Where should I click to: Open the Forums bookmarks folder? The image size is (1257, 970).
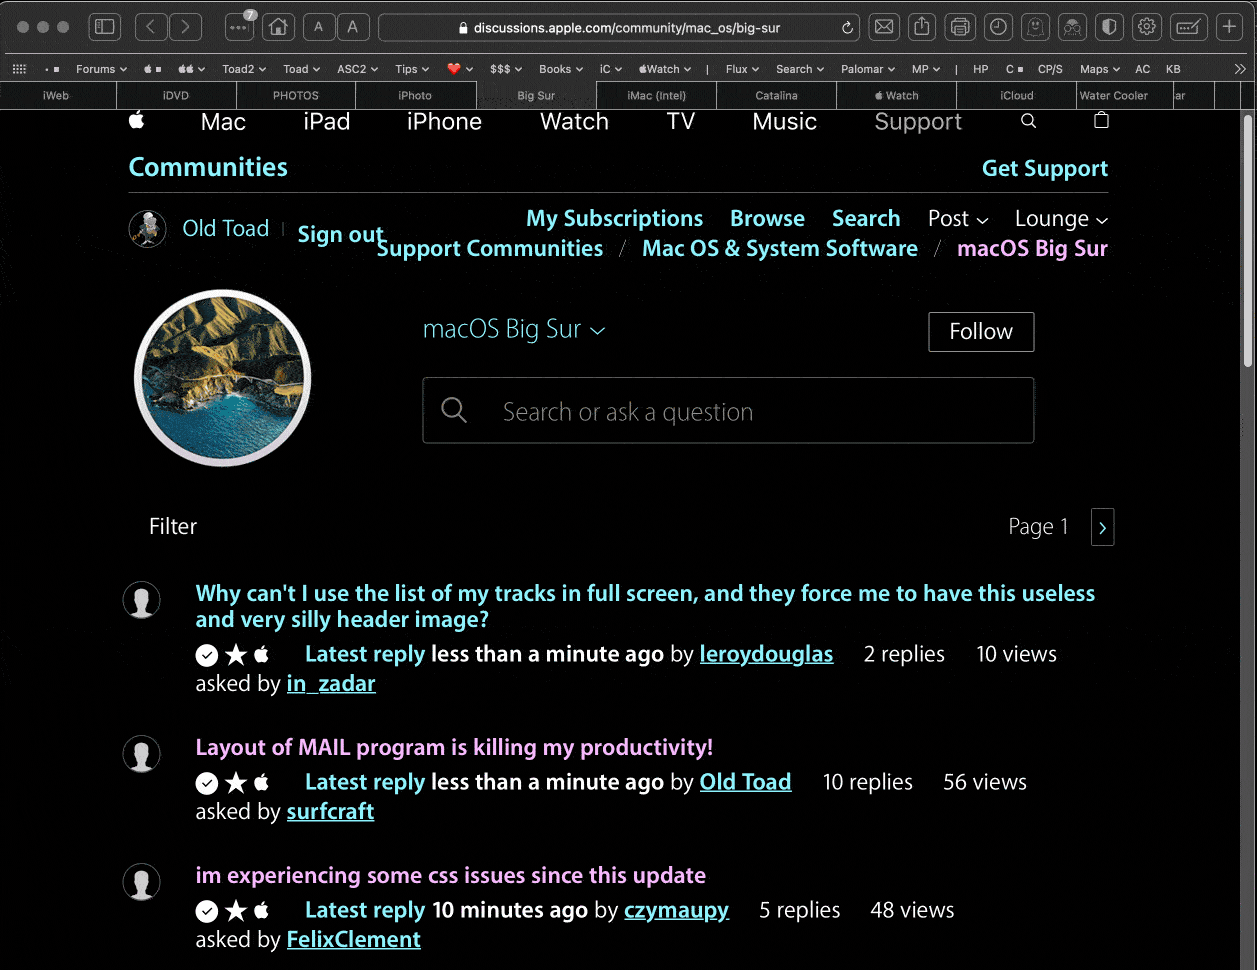(x=101, y=69)
